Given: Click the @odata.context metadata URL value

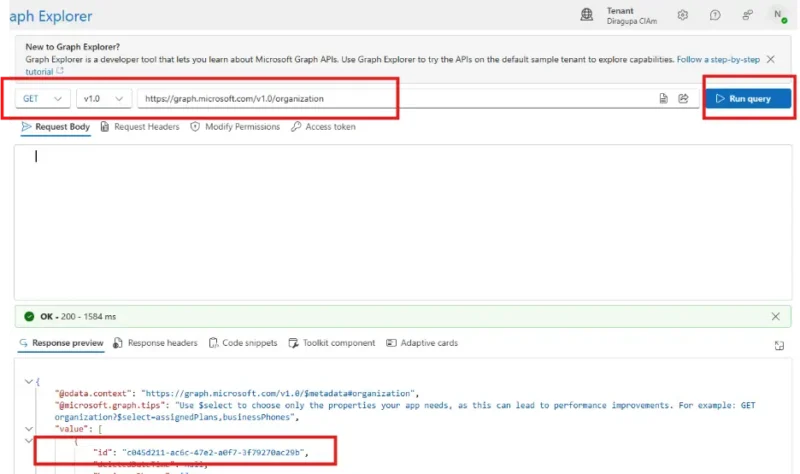Looking at the screenshot, I should (x=279, y=393).
